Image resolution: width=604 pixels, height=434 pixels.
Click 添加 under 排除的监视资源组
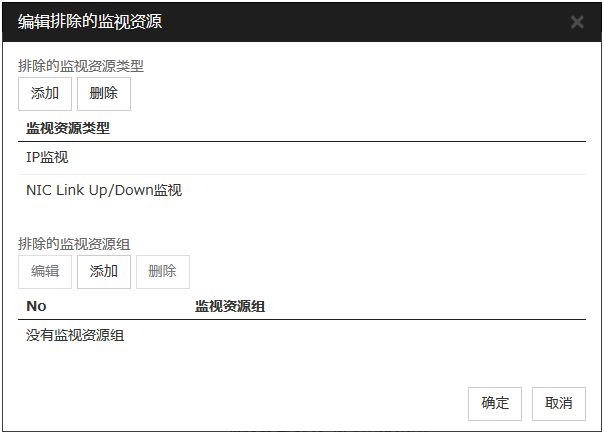(104, 271)
